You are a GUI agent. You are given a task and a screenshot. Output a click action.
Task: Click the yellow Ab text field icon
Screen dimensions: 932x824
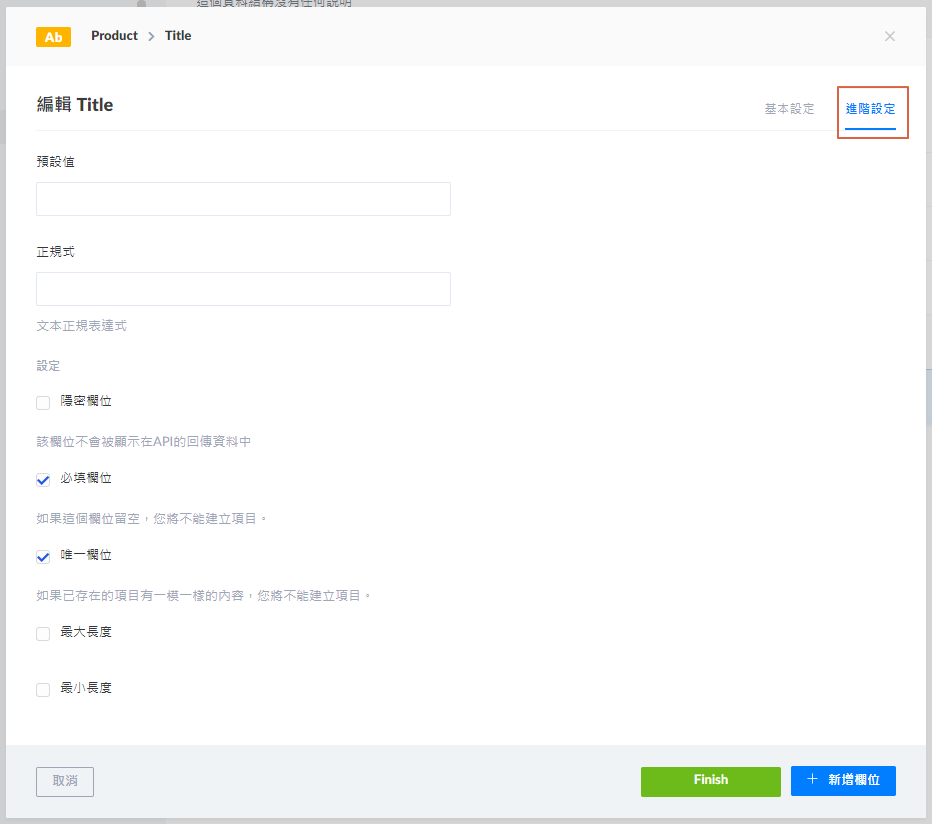coord(53,37)
